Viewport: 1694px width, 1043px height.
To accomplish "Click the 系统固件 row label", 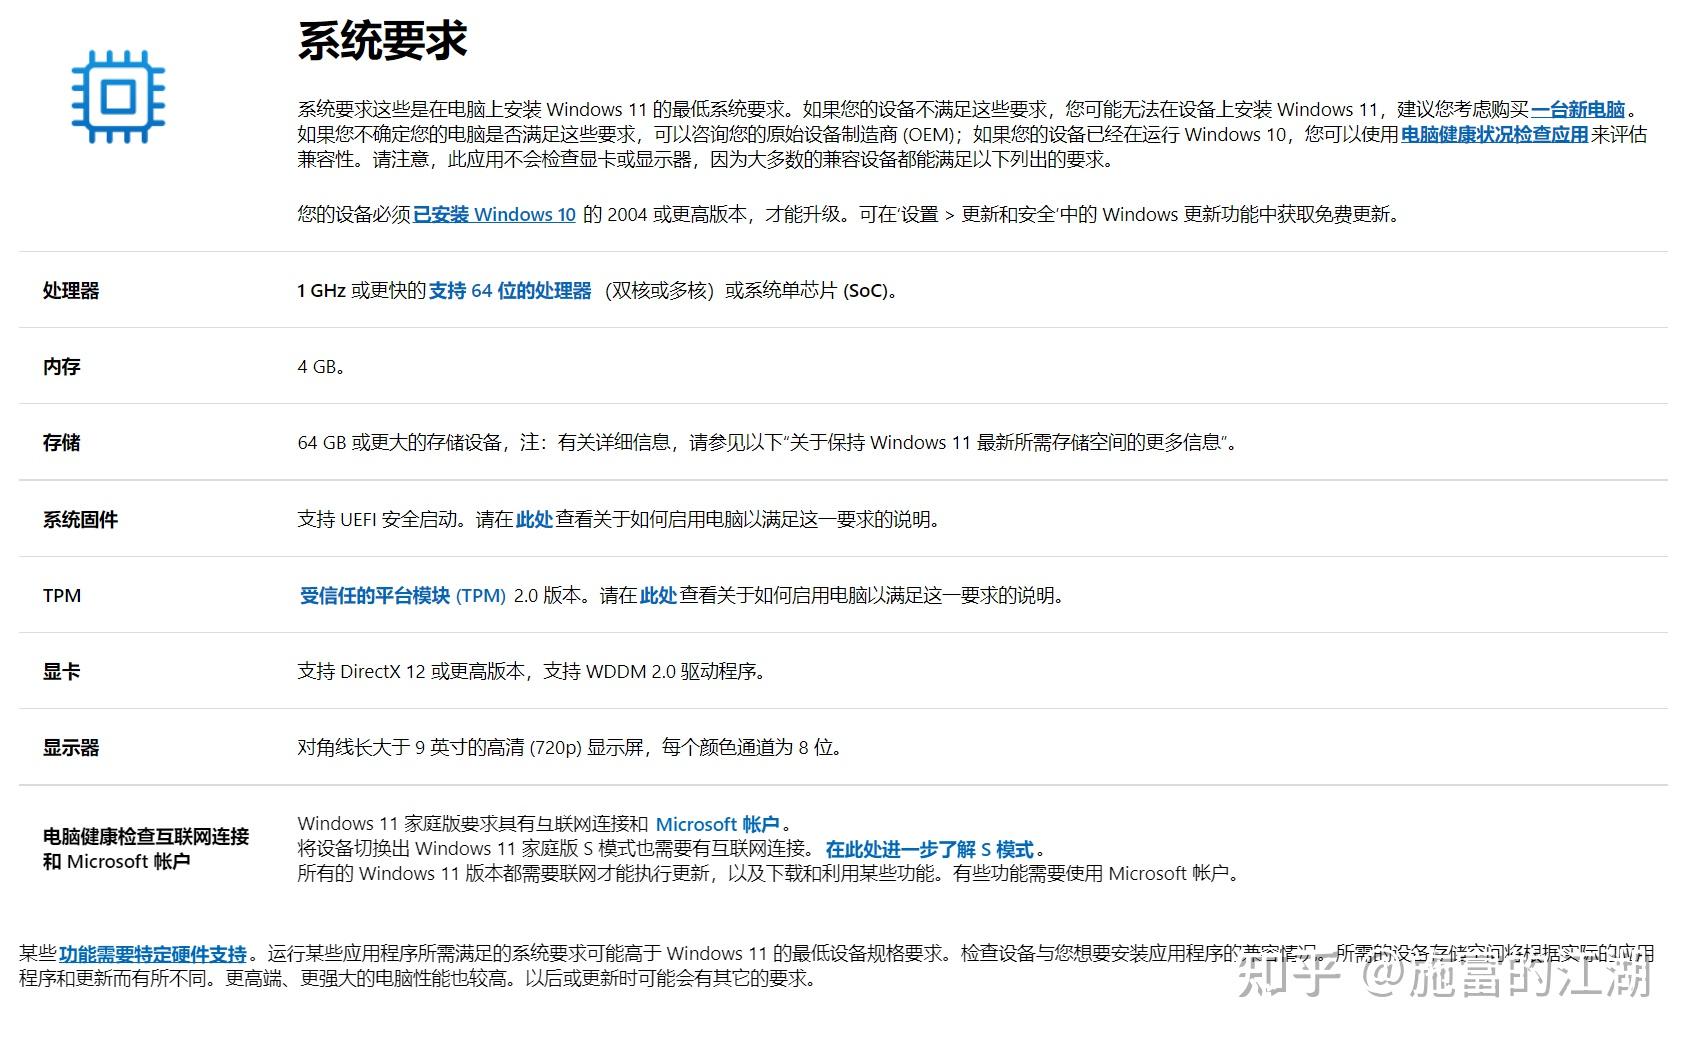I will click(x=80, y=520).
